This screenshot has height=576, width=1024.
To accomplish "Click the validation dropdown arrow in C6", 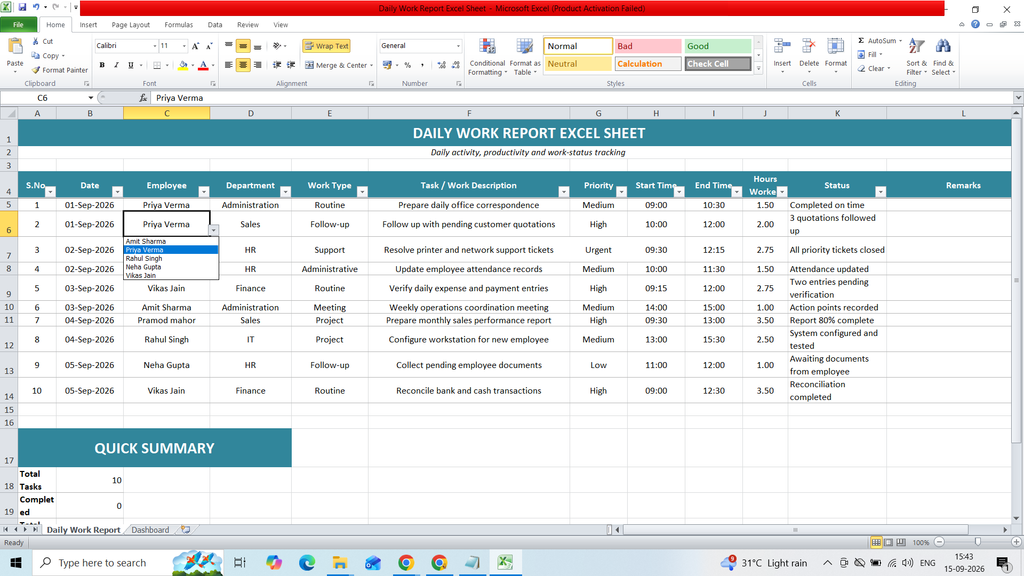I will [x=214, y=231].
